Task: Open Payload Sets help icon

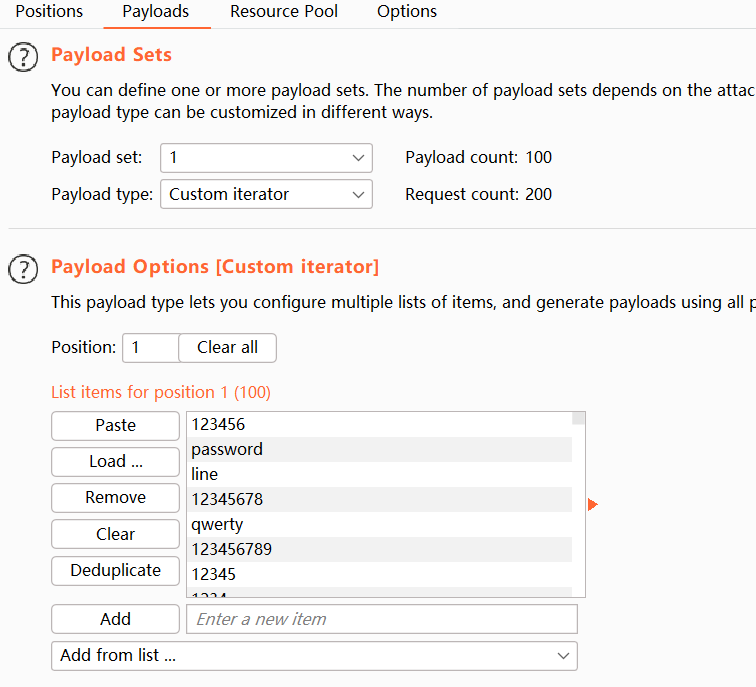Action: (23, 57)
